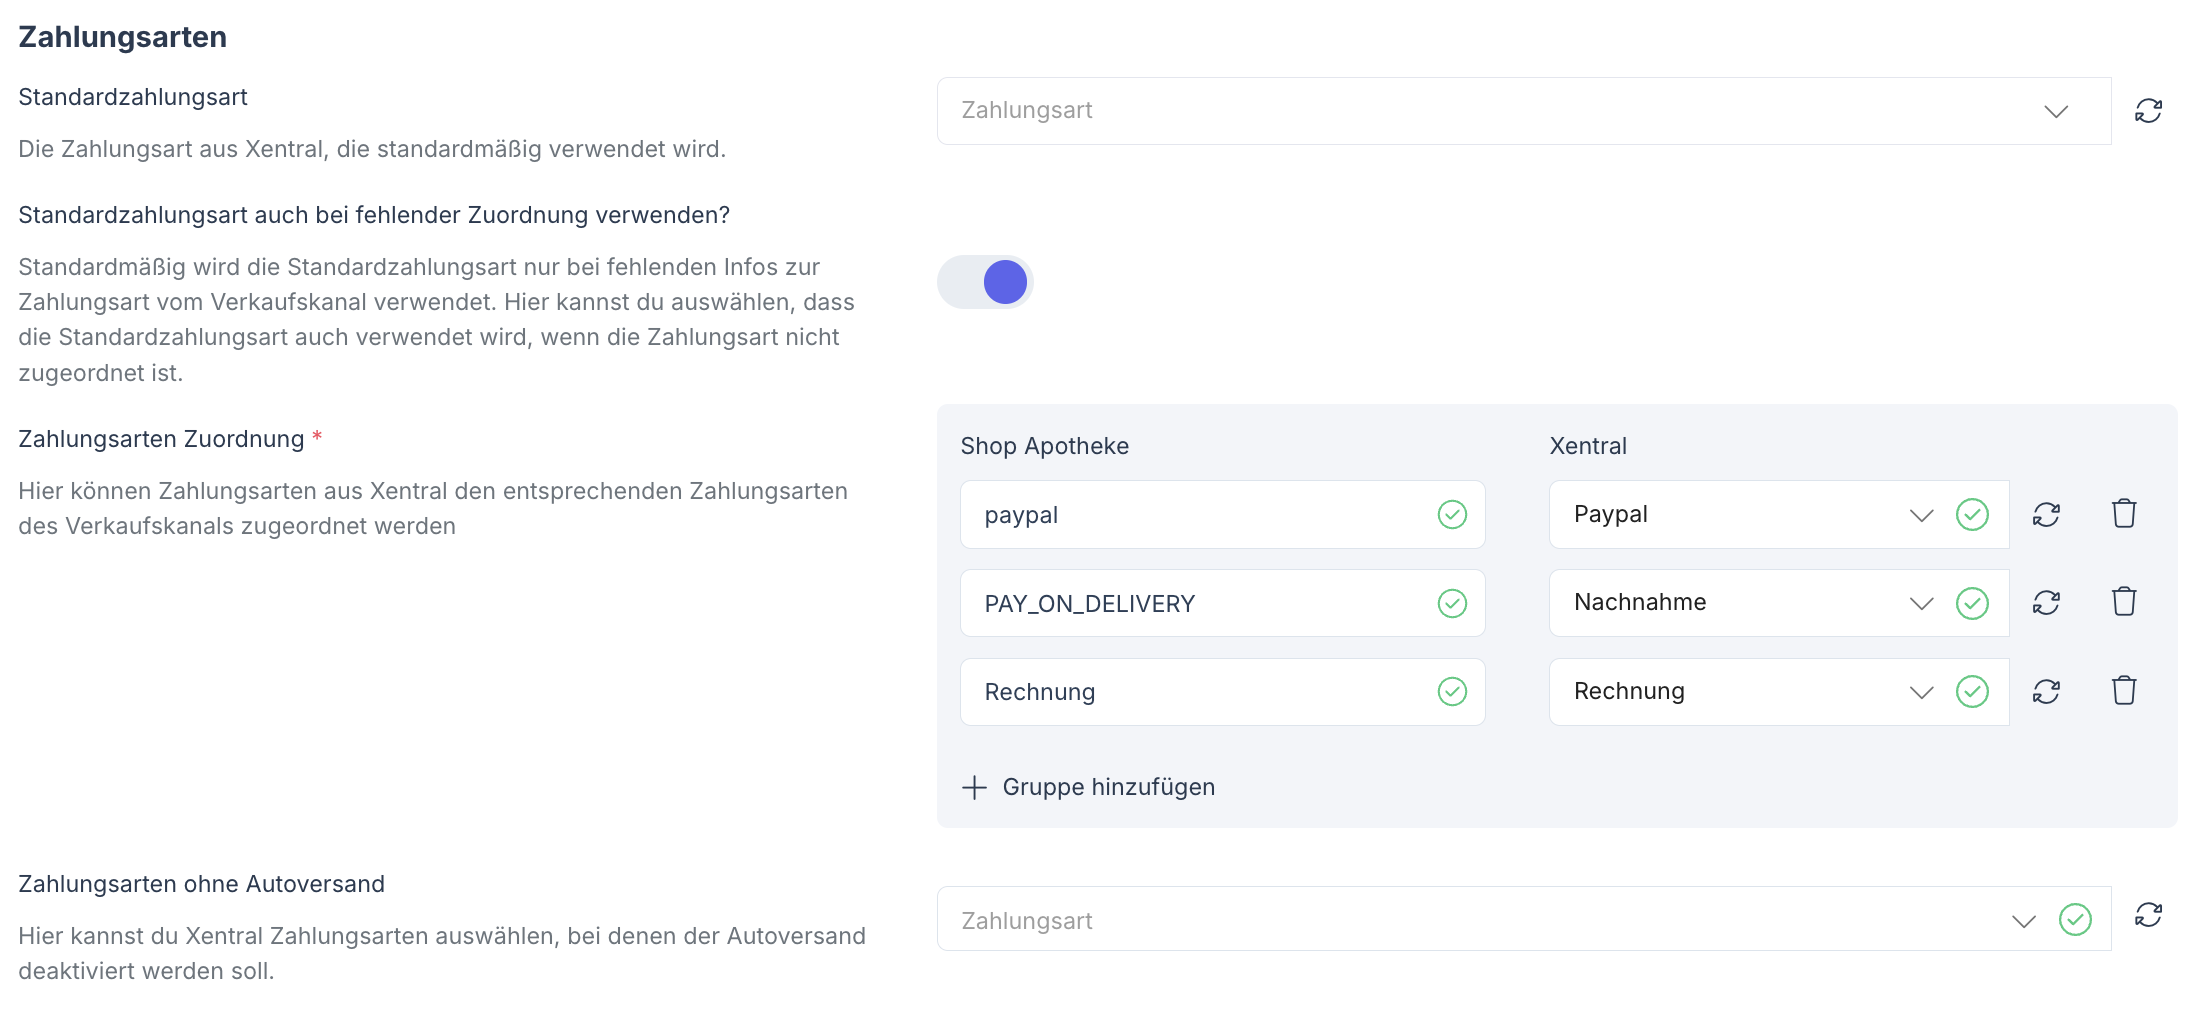Refresh the Nachnahme mapping row
The height and width of the screenshot is (1012, 2194).
pyautogui.click(x=2046, y=602)
